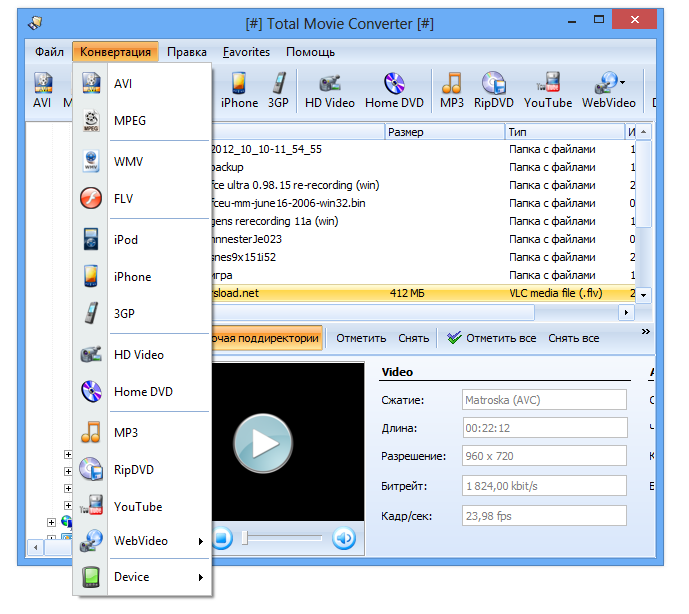Screen dimensions: 689x614
Task: Click RipDVD toolbar icon
Action: [x=493, y=90]
